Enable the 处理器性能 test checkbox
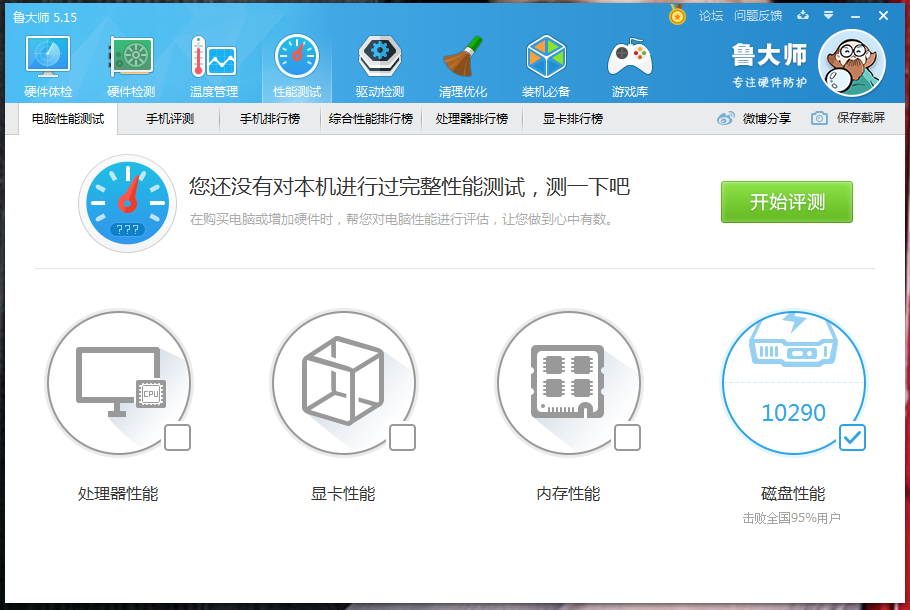This screenshot has height=610, width=910. [178, 438]
